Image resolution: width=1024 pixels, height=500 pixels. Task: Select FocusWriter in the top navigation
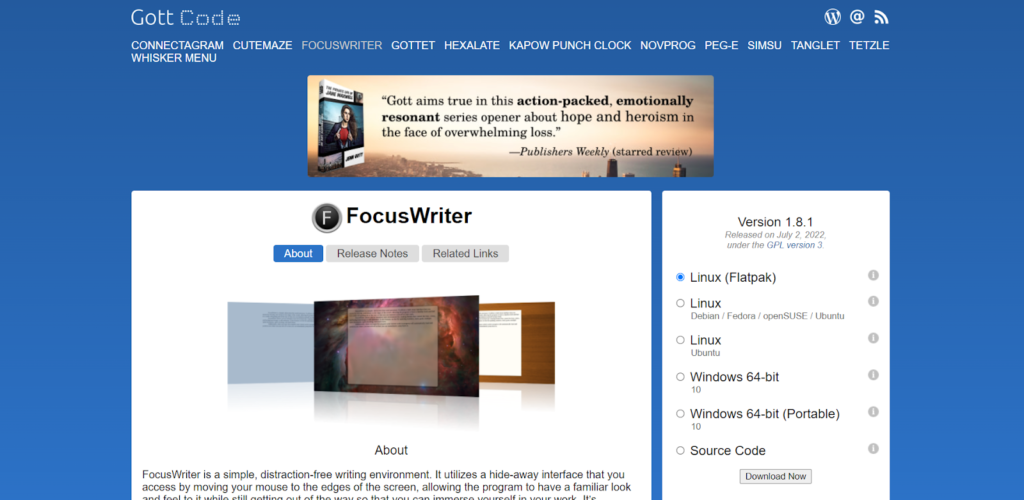342,46
